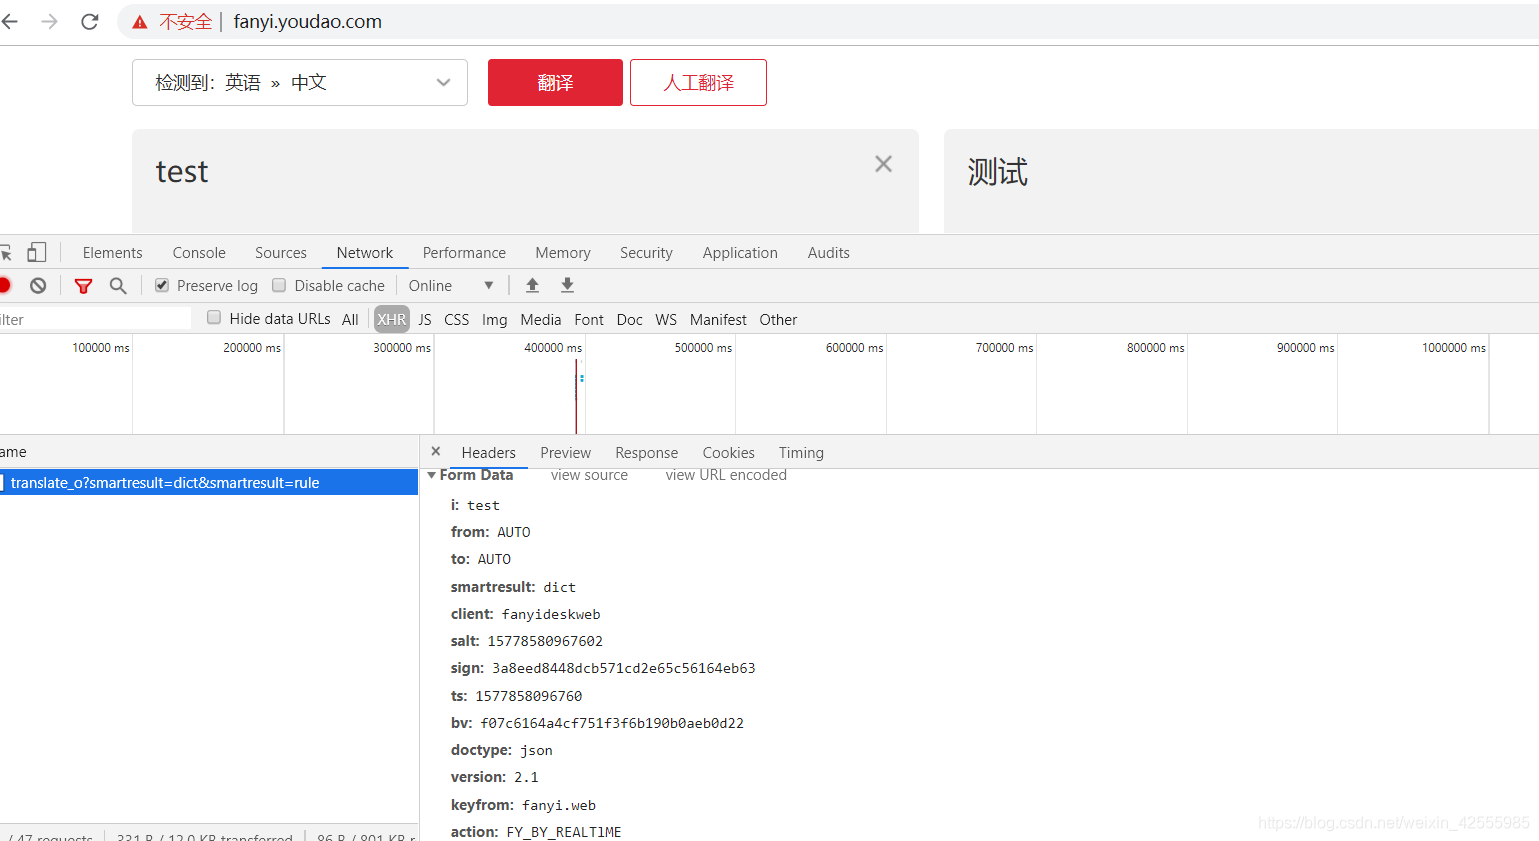Image resolution: width=1539 pixels, height=841 pixels.
Task: Clear the translation input with the X icon
Action: (883, 164)
